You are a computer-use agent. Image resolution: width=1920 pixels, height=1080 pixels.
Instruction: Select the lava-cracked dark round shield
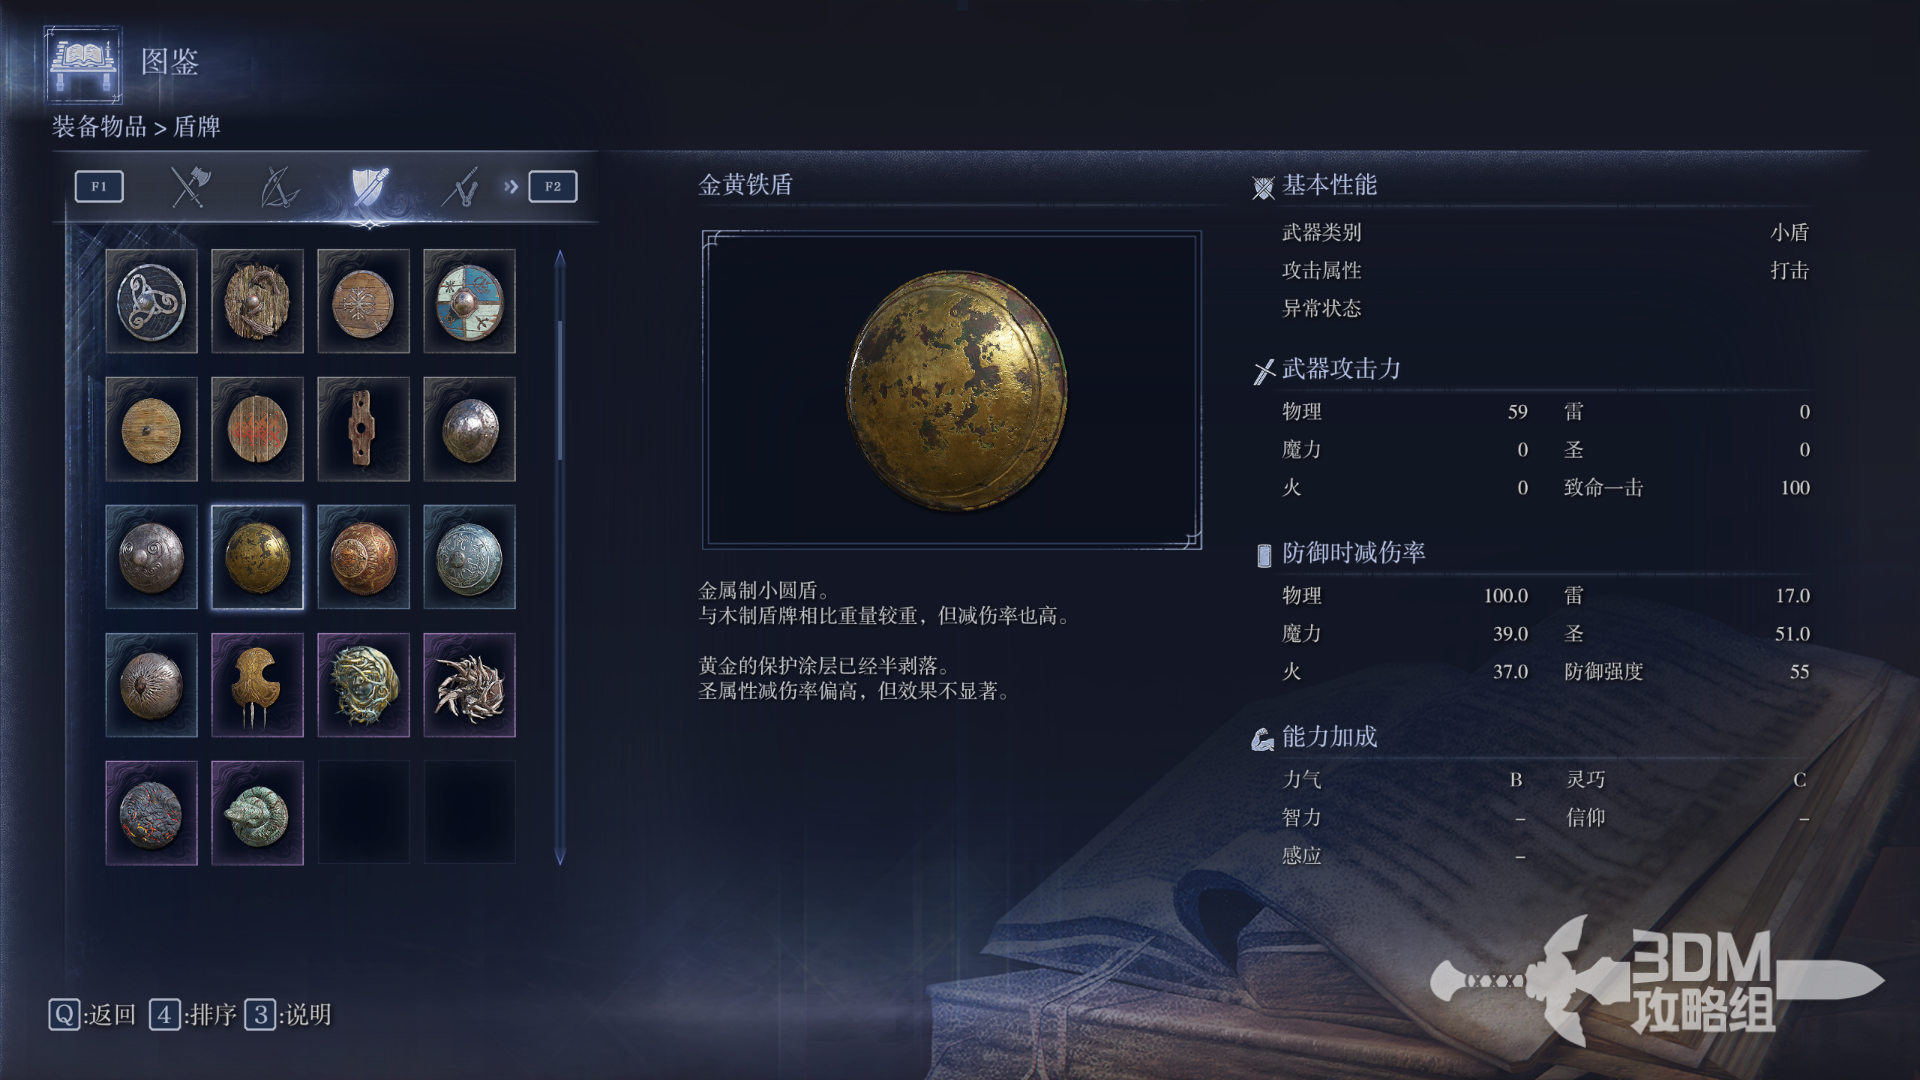click(x=151, y=813)
